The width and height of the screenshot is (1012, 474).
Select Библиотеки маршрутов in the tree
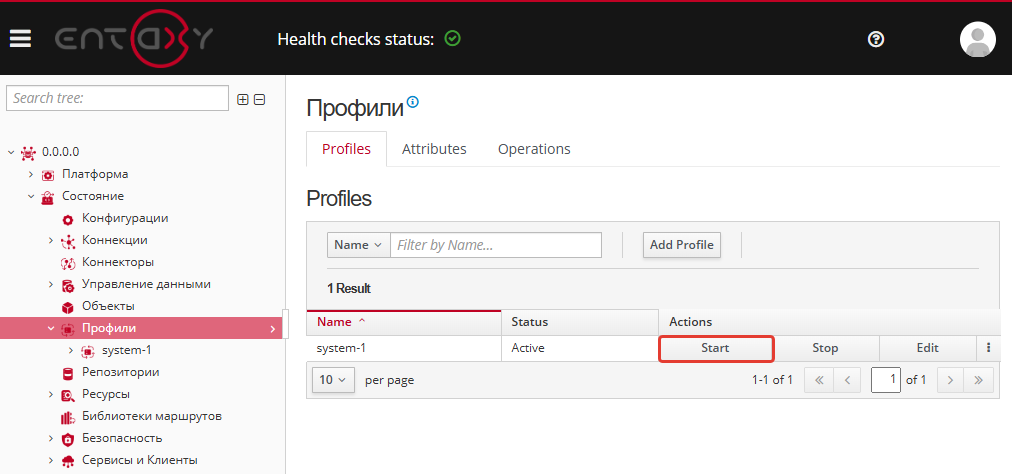click(152, 417)
